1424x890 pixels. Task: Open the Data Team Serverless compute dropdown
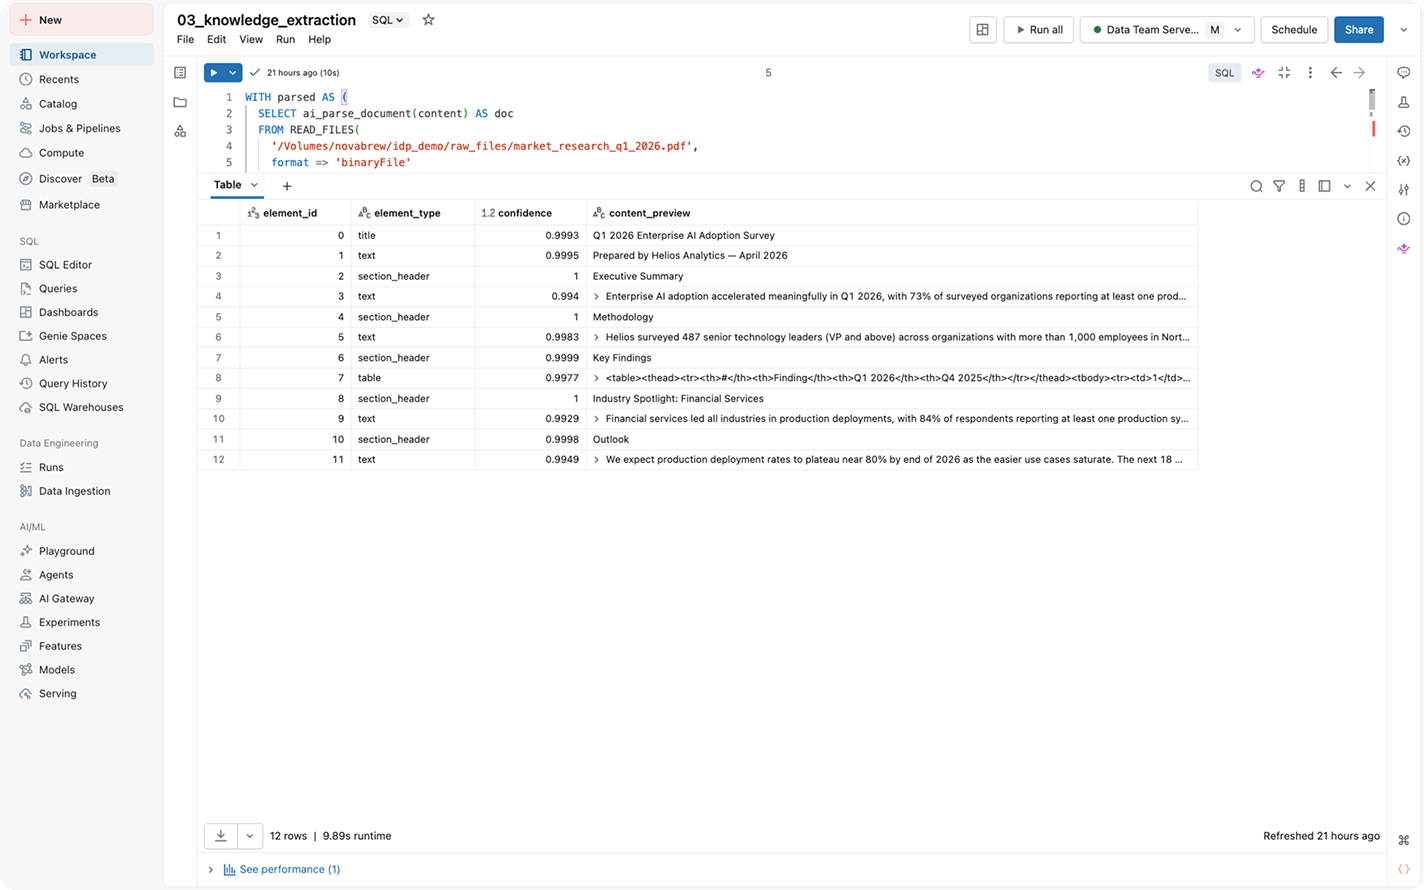pyautogui.click(x=1238, y=30)
